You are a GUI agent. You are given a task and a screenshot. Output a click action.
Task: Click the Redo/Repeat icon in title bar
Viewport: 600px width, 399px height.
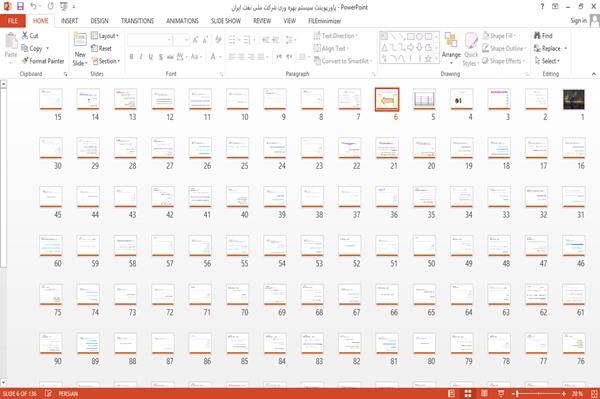(51, 7)
